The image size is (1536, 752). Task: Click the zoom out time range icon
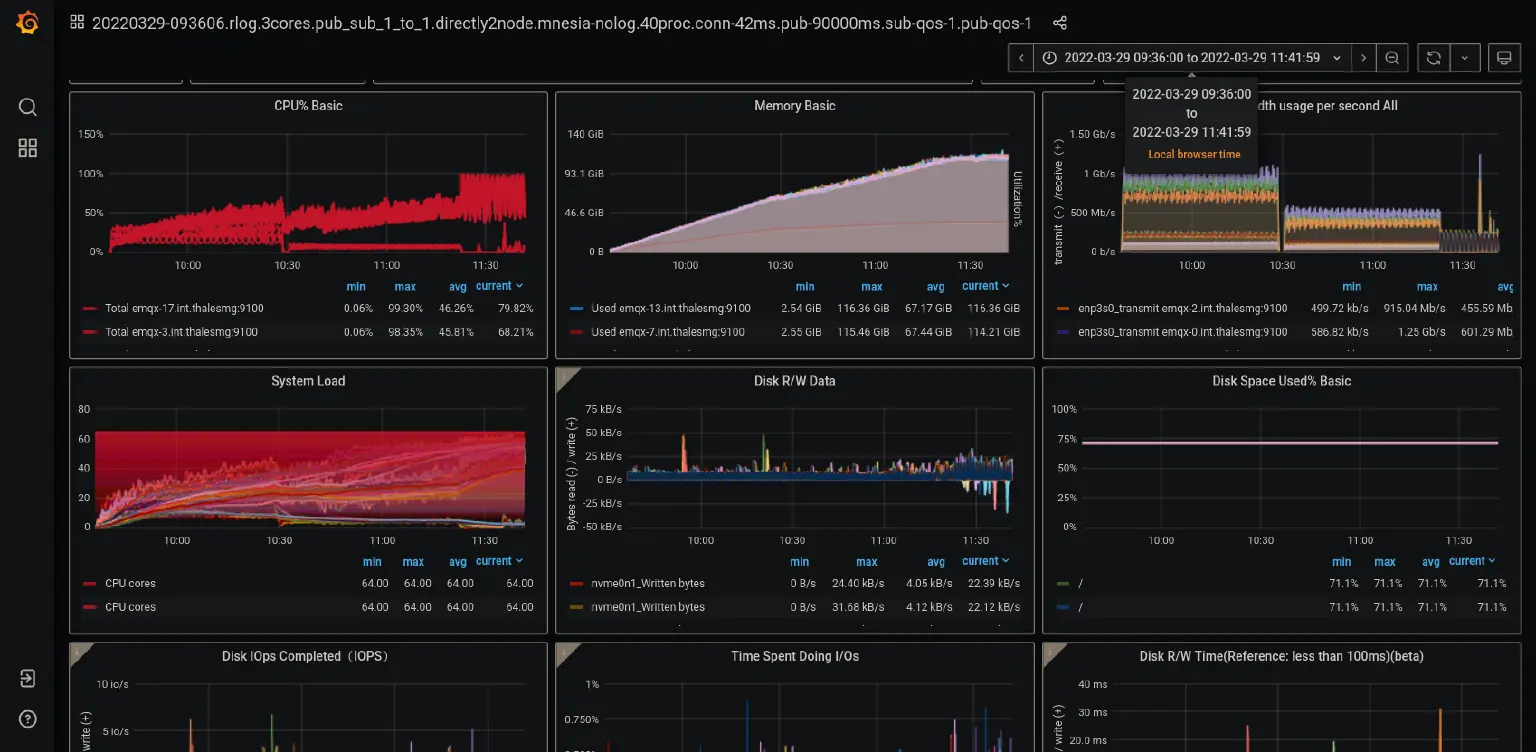click(x=1392, y=57)
